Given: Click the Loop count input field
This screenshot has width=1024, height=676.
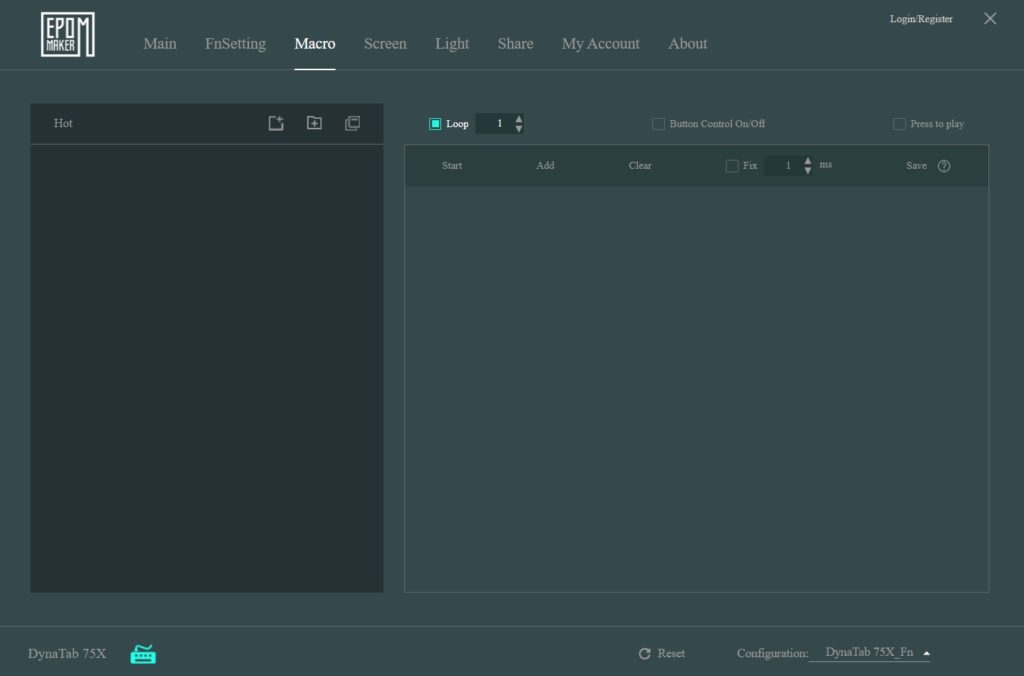Looking at the screenshot, I should [495, 124].
